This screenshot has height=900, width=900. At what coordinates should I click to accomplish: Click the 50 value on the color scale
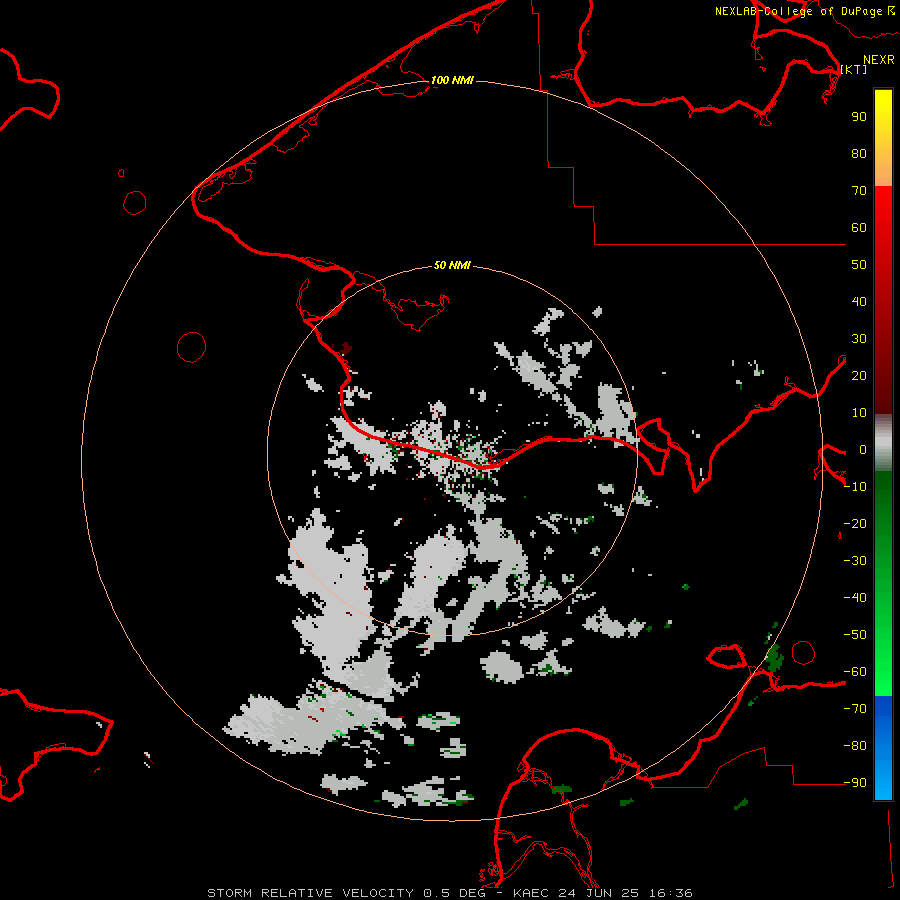point(859,265)
